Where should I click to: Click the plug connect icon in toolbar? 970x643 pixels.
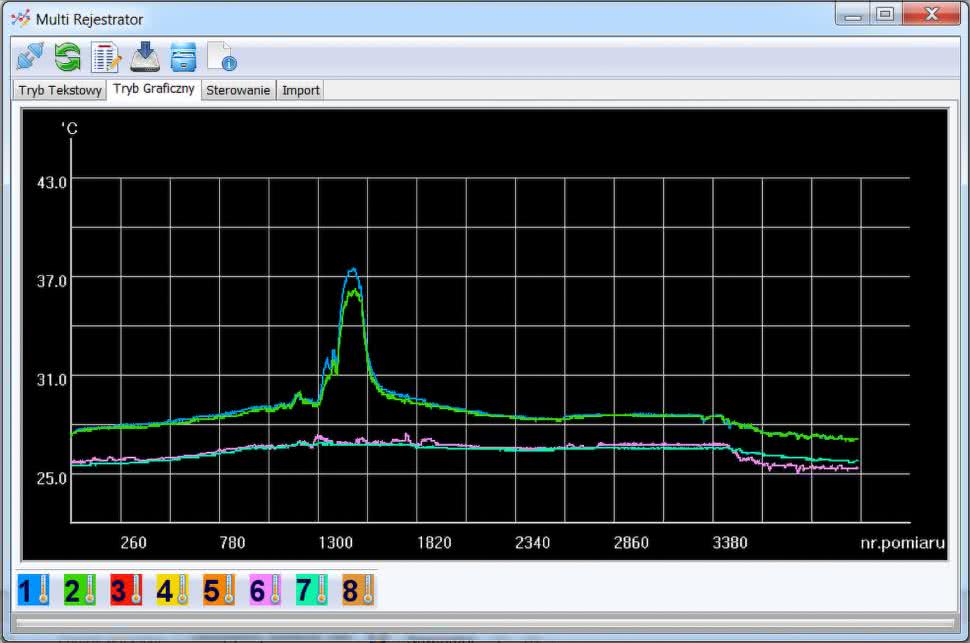[31, 57]
